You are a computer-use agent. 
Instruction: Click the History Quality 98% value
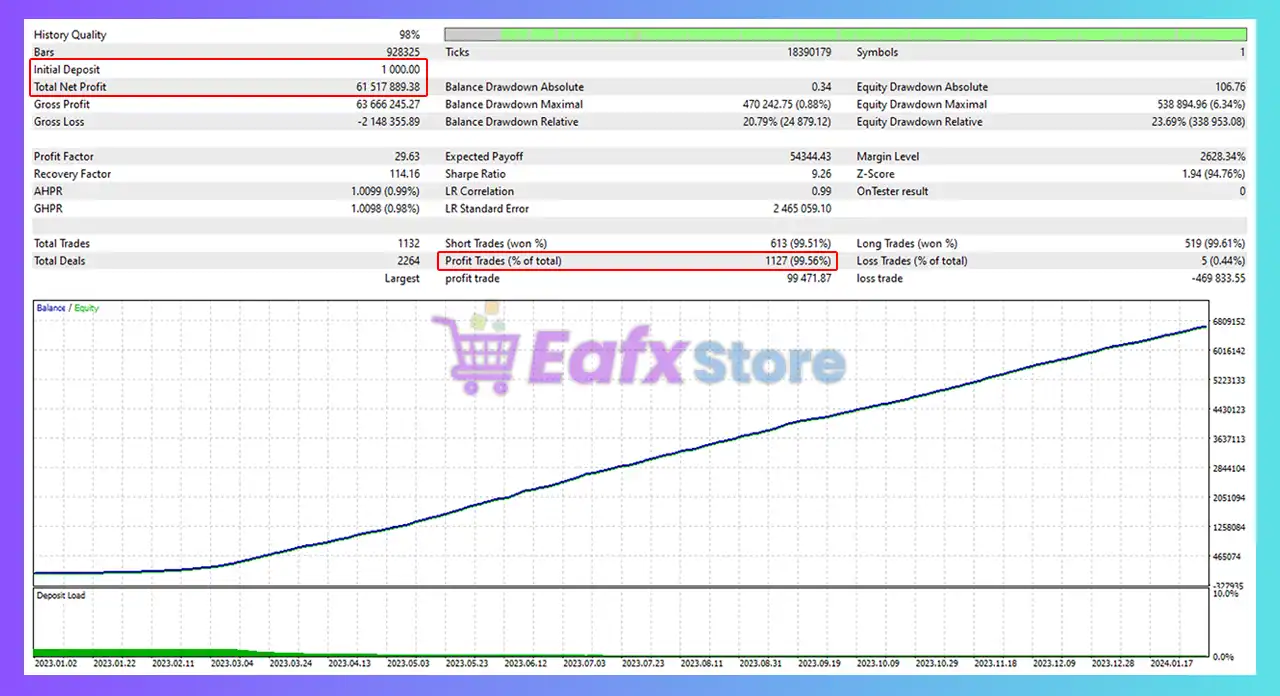coord(409,35)
